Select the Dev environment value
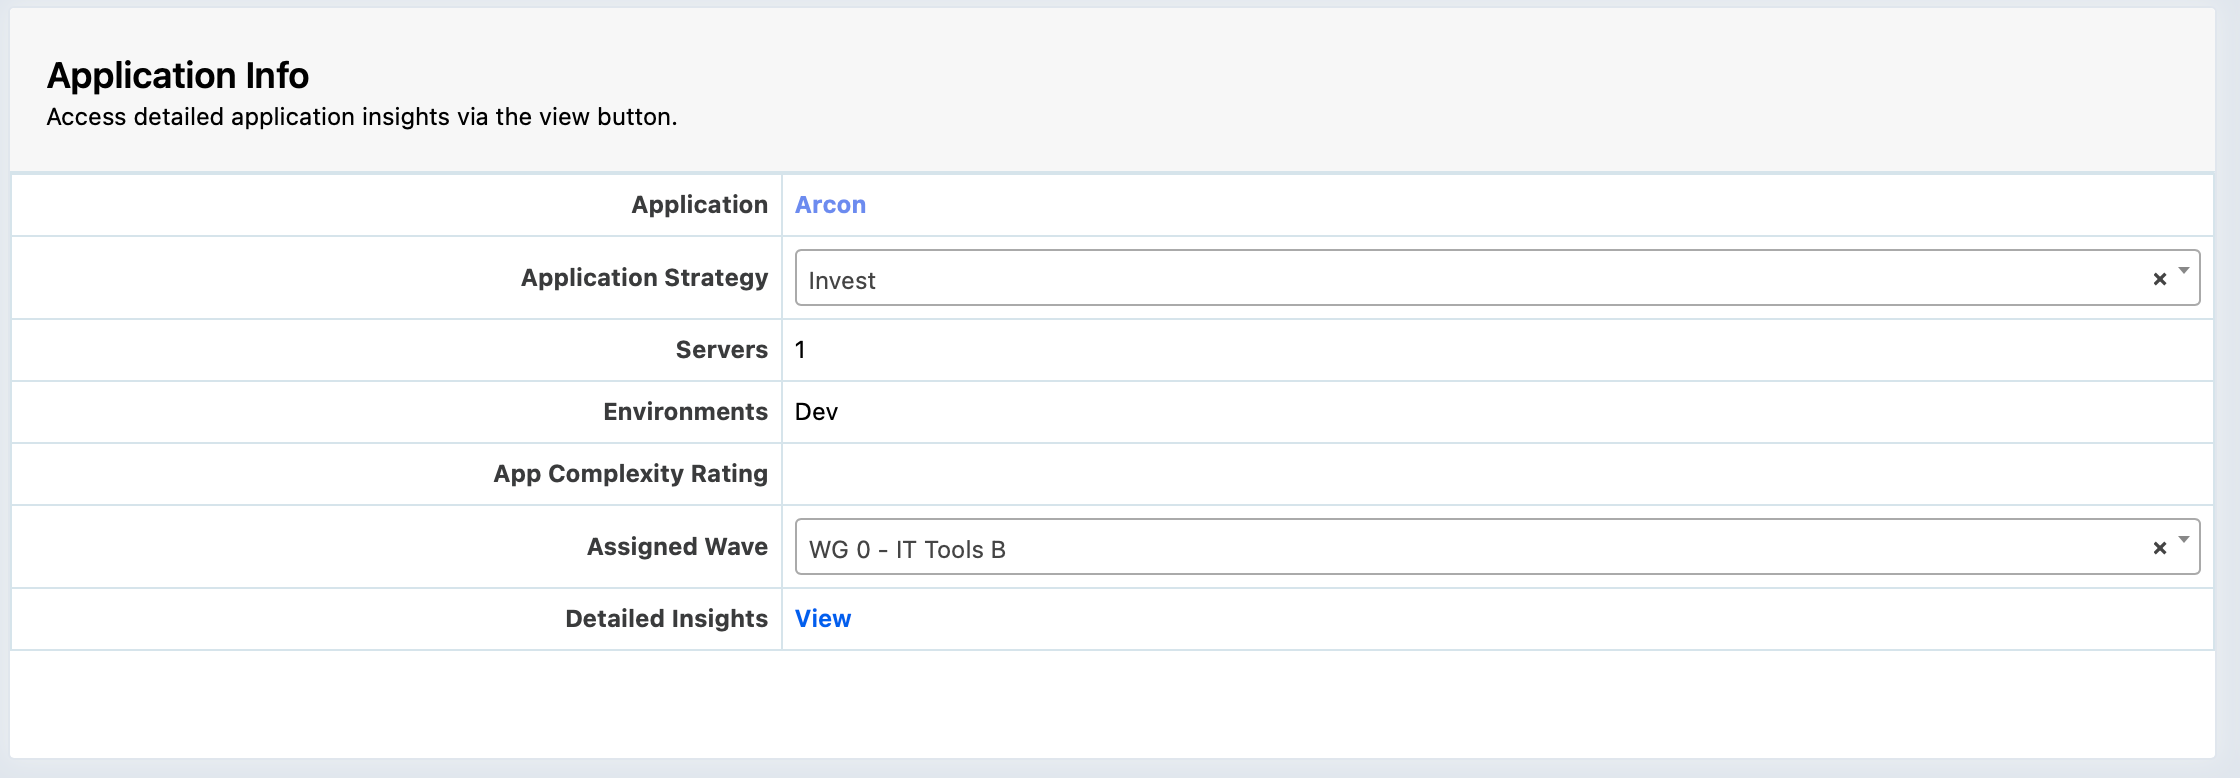The image size is (2240, 778). pyautogui.click(x=816, y=412)
